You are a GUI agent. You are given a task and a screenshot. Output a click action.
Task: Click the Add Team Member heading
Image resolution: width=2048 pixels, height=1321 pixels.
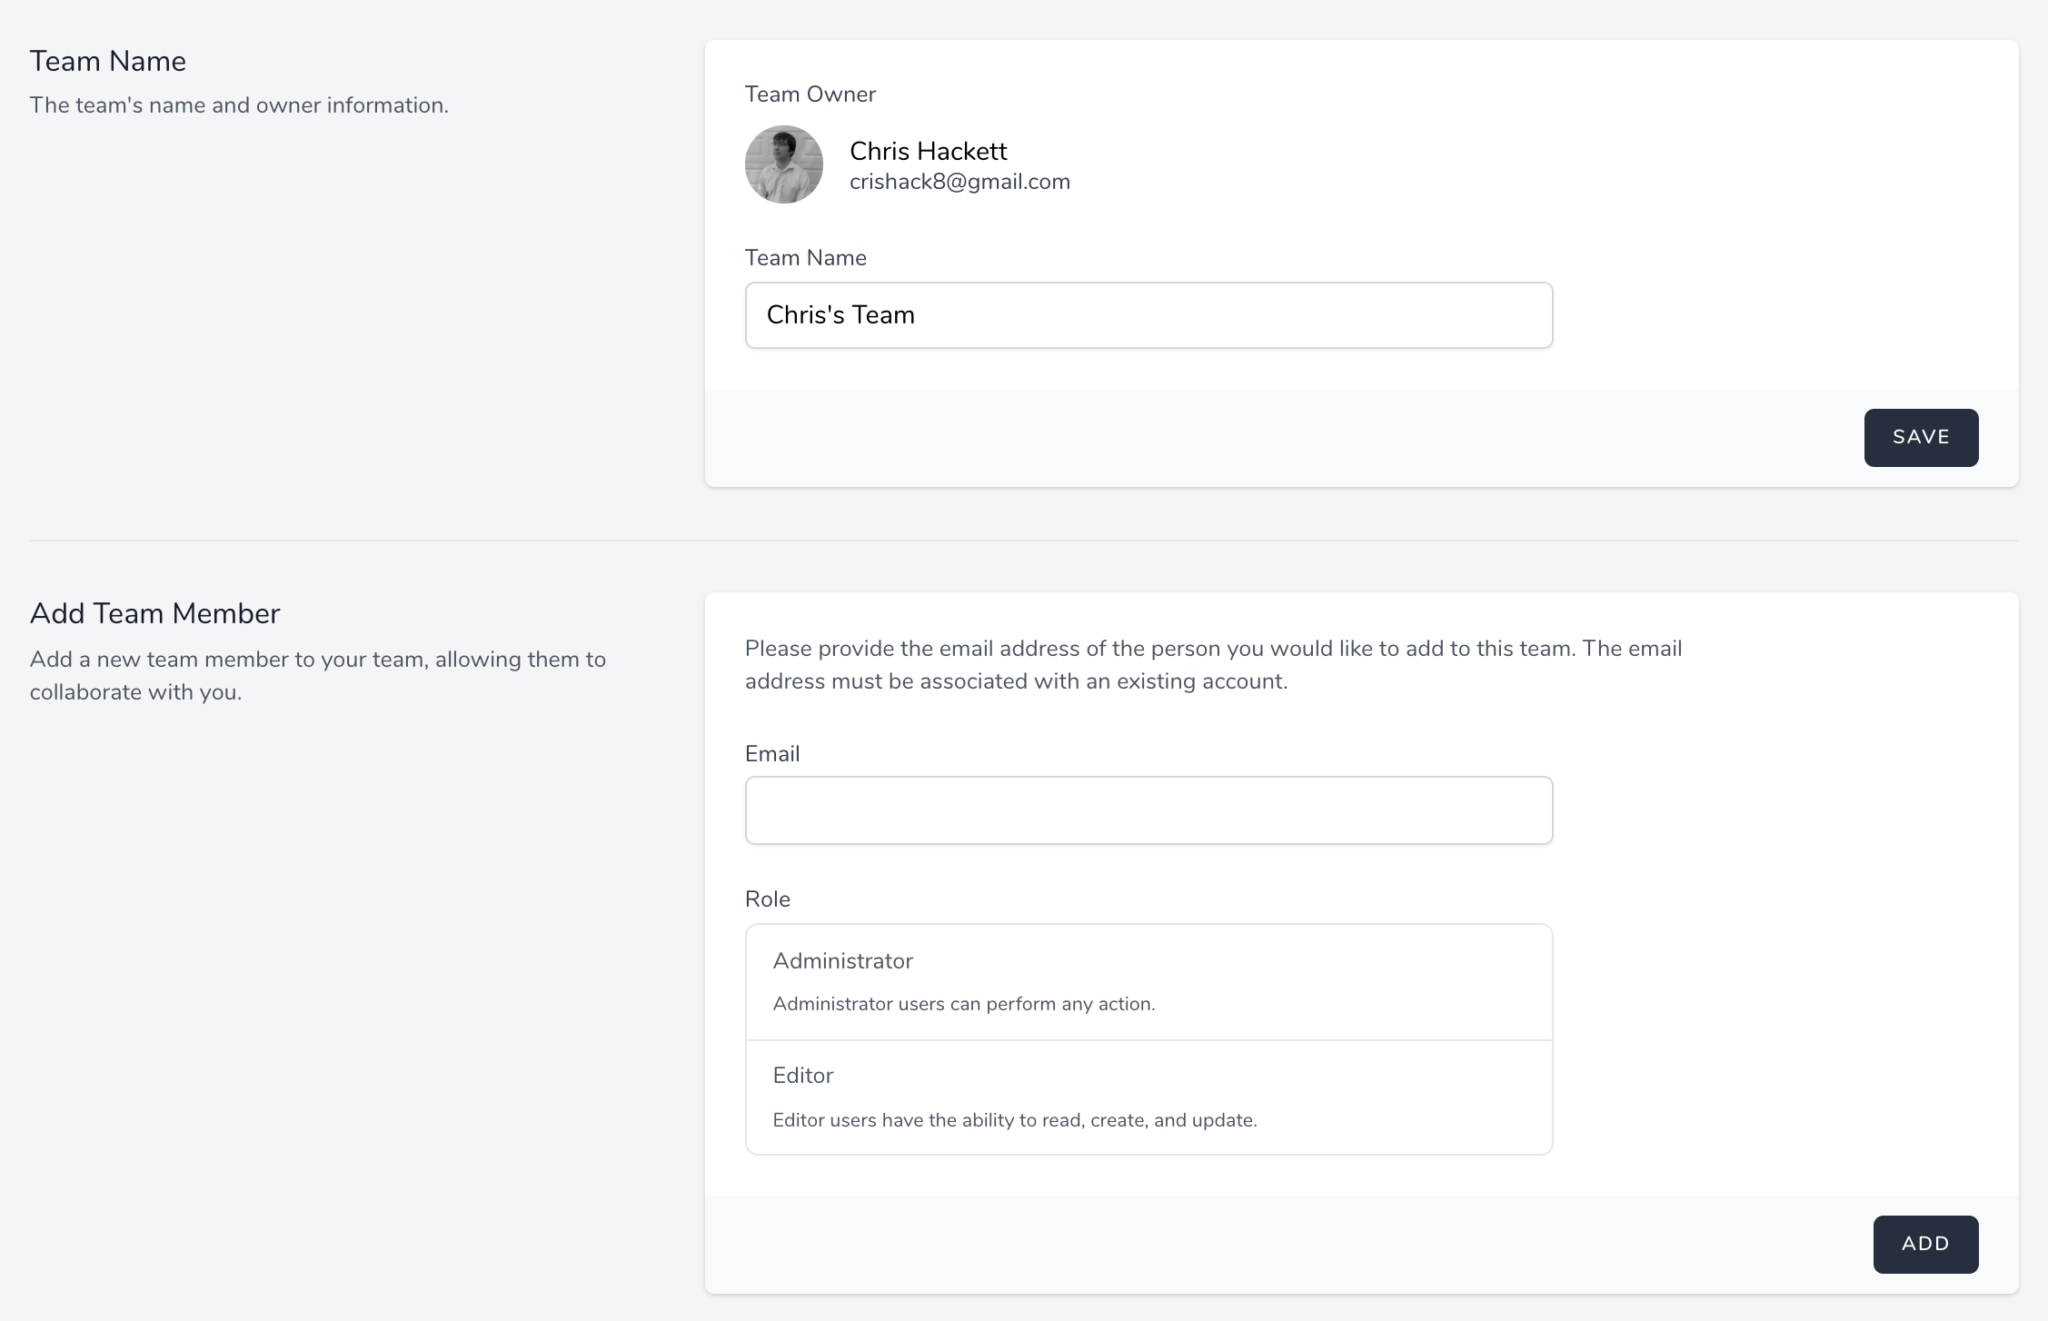click(155, 613)
